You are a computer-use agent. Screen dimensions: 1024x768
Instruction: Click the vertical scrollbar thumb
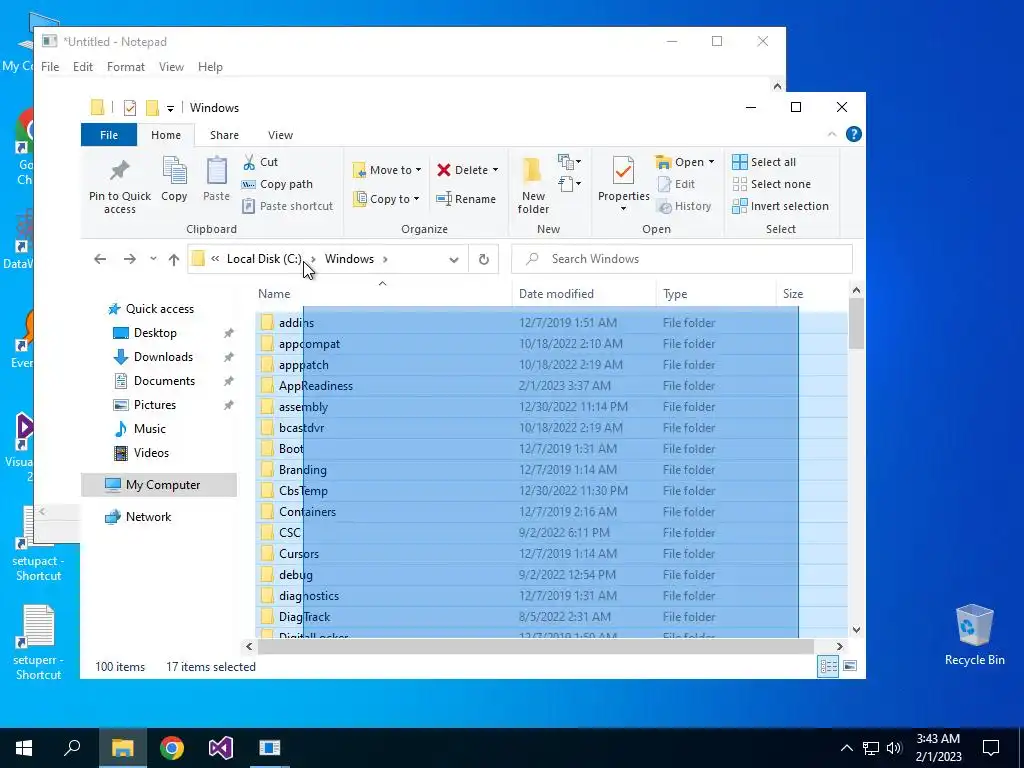[856, 323]
